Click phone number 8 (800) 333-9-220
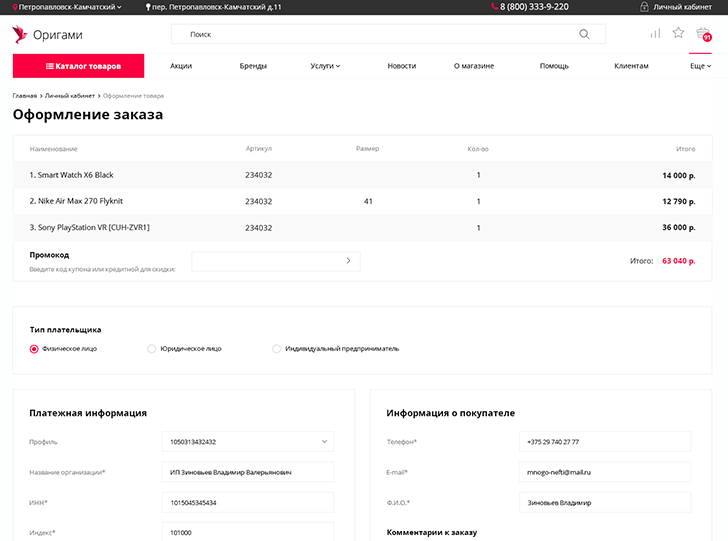Viewport: 728px width, 541px height. point(534,7)
